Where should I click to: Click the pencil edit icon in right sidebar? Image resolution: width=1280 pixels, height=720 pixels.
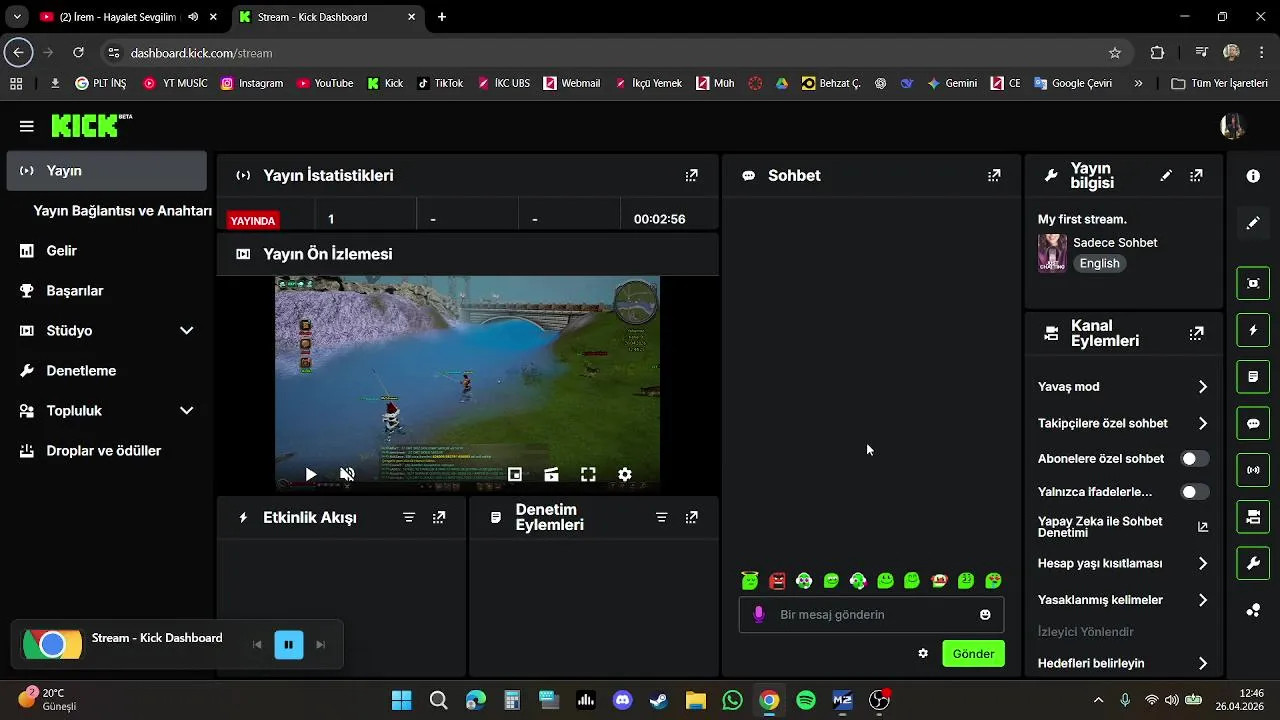1253,223
